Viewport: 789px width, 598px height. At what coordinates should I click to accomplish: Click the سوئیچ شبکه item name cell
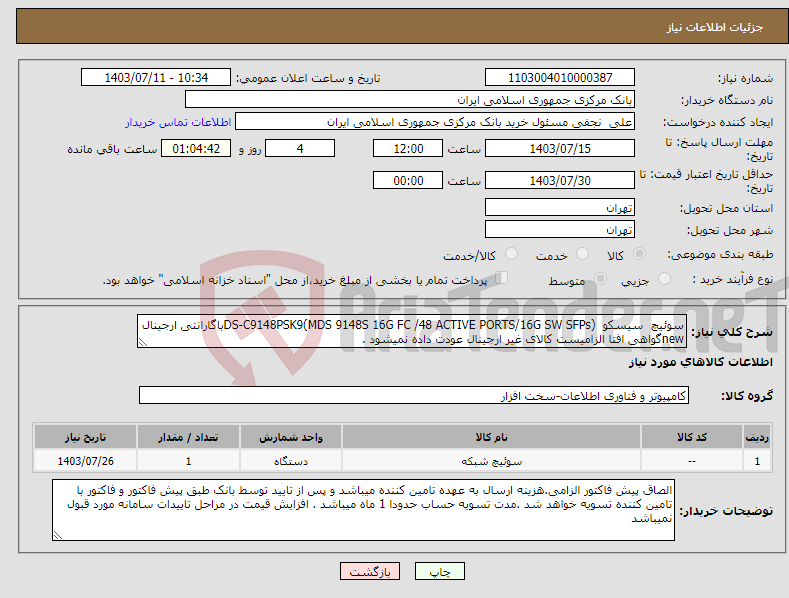coord(491,461)
